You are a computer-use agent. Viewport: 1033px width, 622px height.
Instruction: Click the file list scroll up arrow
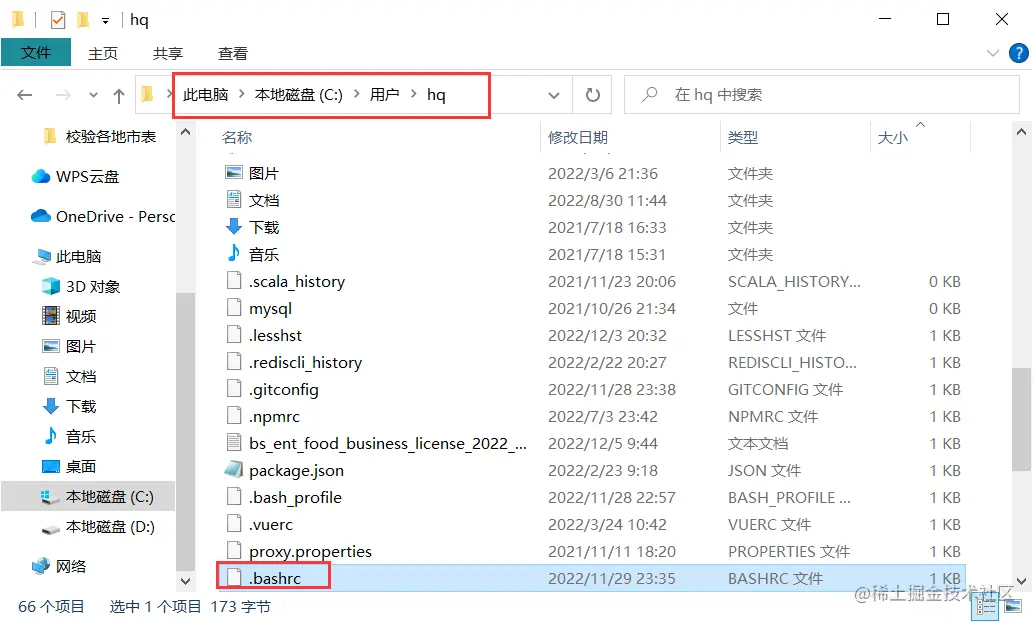pyautogui.click(x=1021, y=132)
